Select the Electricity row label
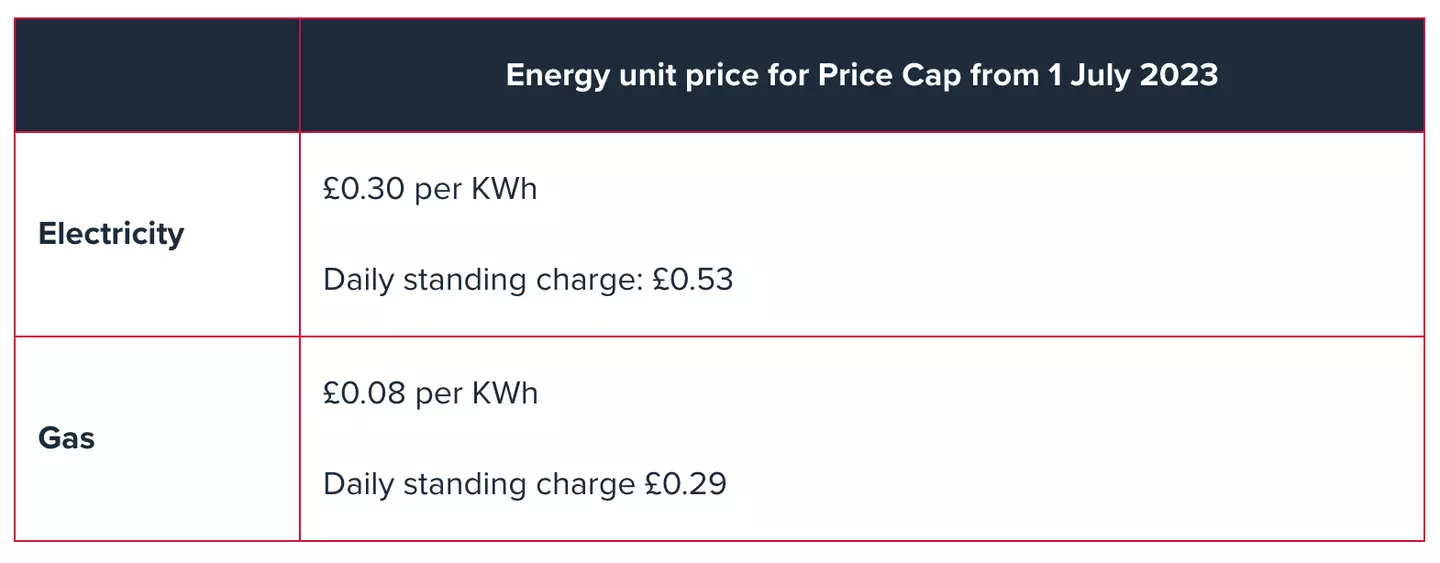The height and width of the screenshot is (563, 1440). (111, 234)
